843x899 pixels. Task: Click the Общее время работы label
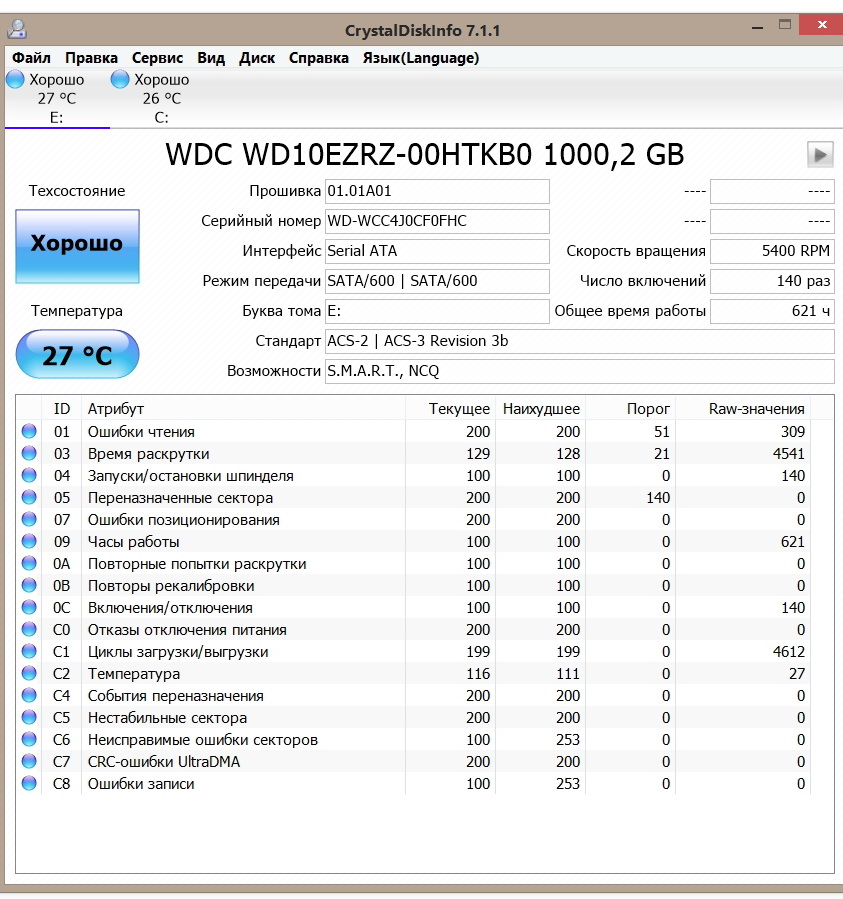pos(630,311)
